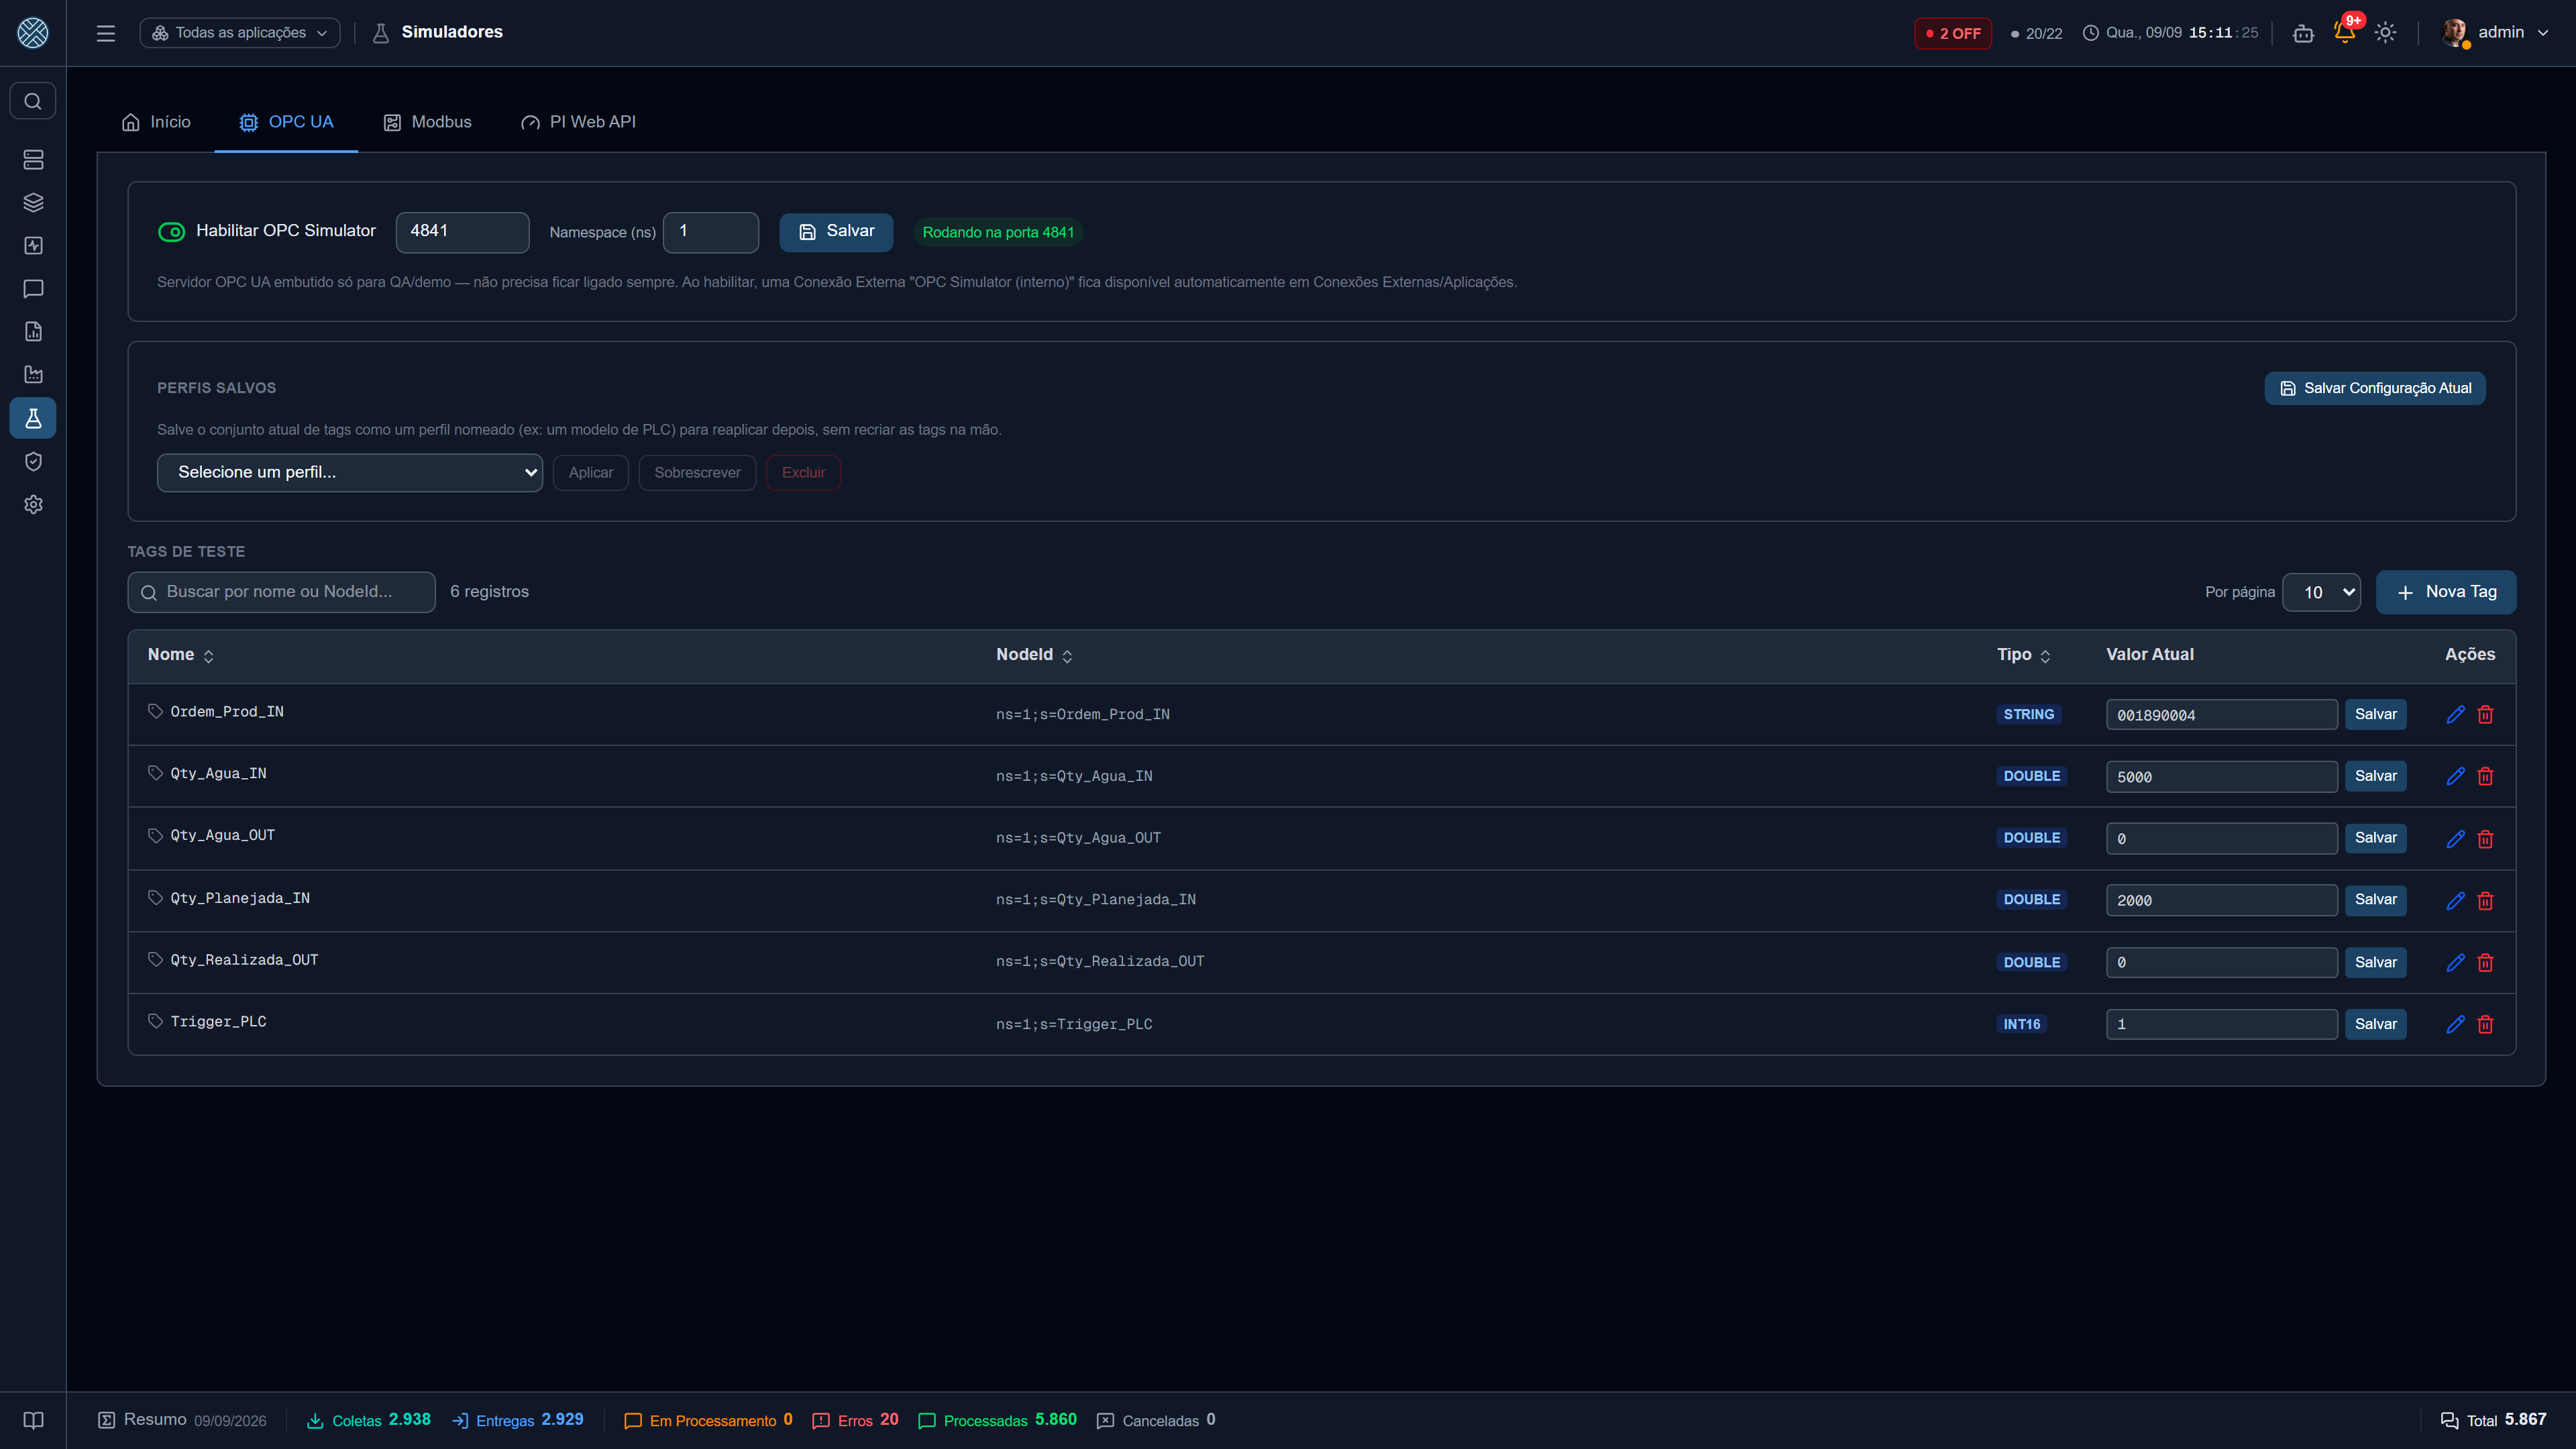Click the 20/22 connections indicator

(x=2036, y=33)
